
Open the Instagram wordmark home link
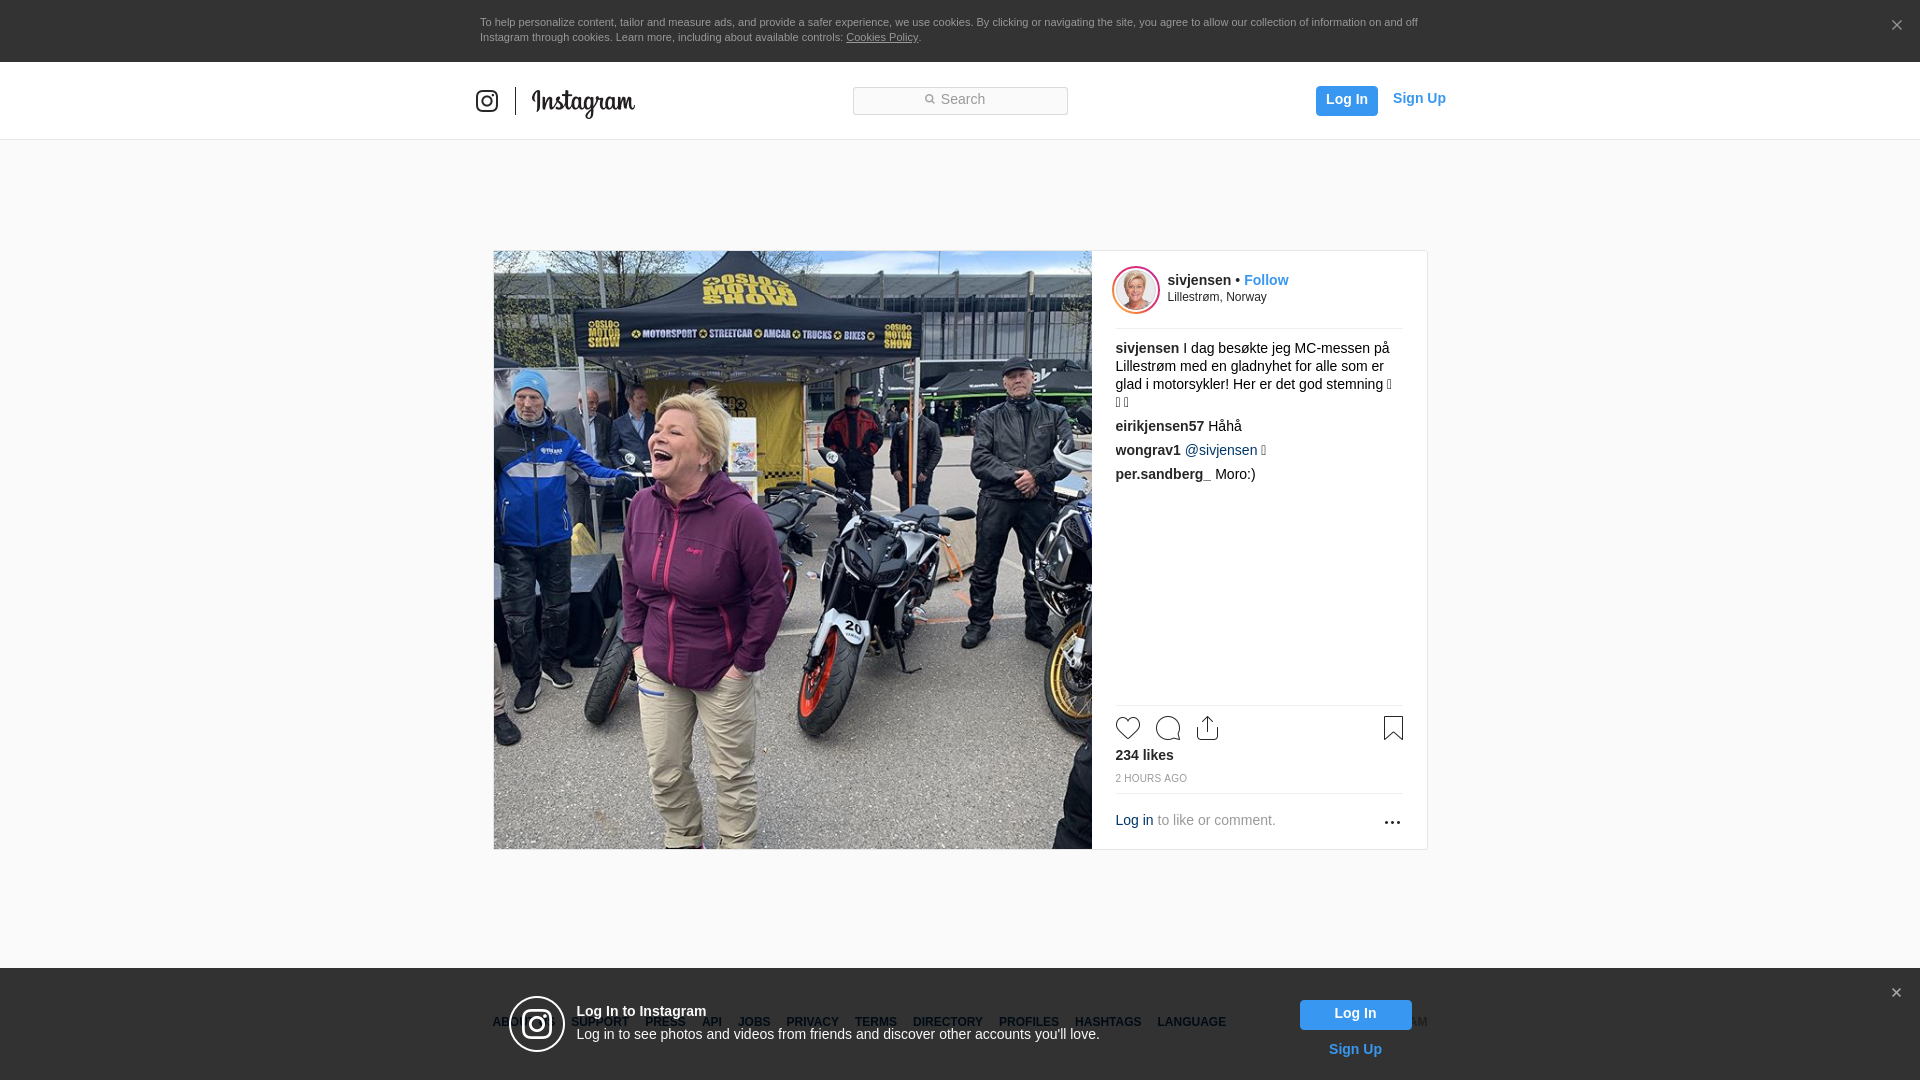tap(583, 102)
